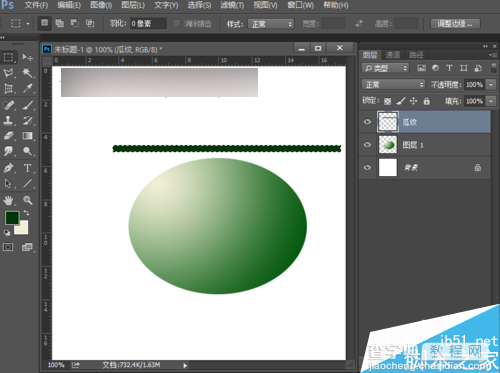
Task: Open the 不透明度 opacity slider arrow
Action: pos(491,85)
